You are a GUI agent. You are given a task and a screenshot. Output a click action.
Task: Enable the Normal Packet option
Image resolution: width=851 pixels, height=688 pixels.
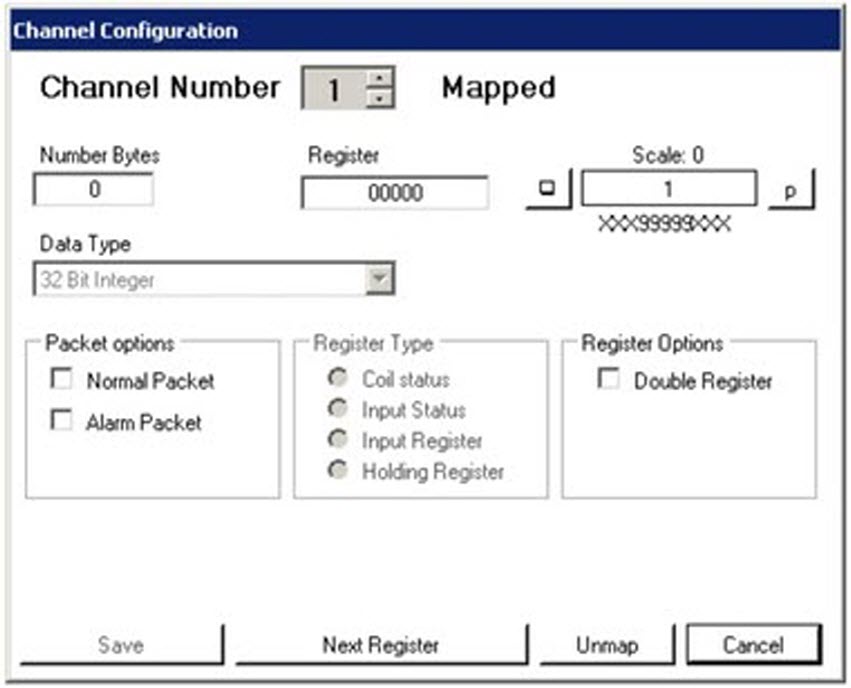(62, 380)
